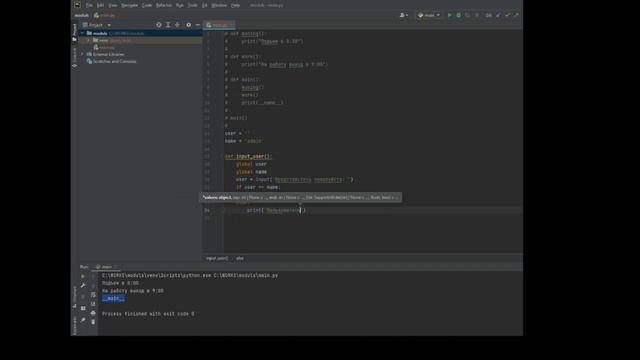This screenshot has height=360, width=640.
Task: Open the View menu
Action: [113, 5]
